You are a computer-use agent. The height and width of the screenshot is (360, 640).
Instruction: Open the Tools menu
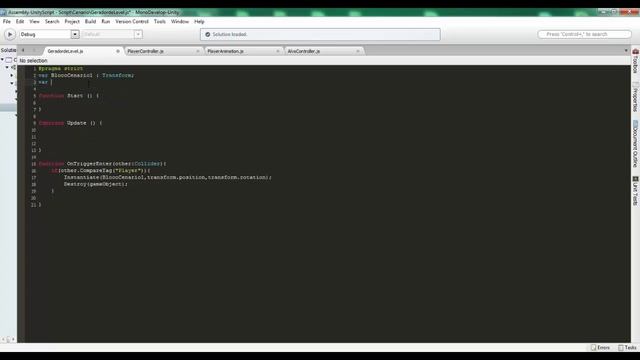(x=160, y=21)
